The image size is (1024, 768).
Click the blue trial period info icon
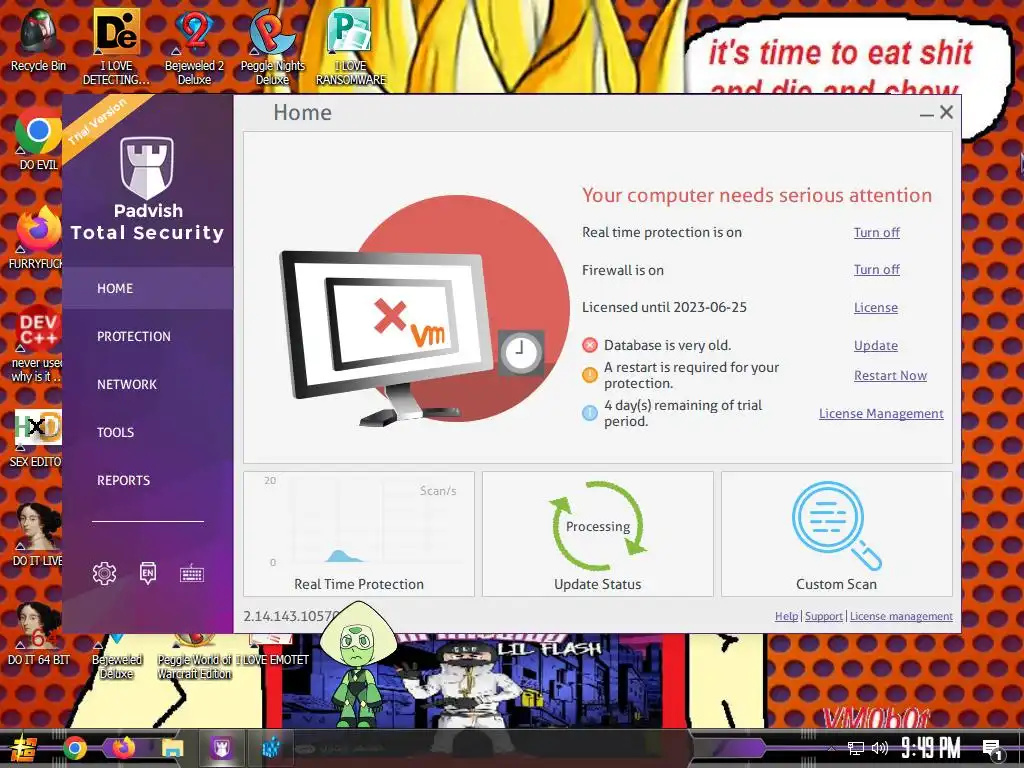coord(590,413)
